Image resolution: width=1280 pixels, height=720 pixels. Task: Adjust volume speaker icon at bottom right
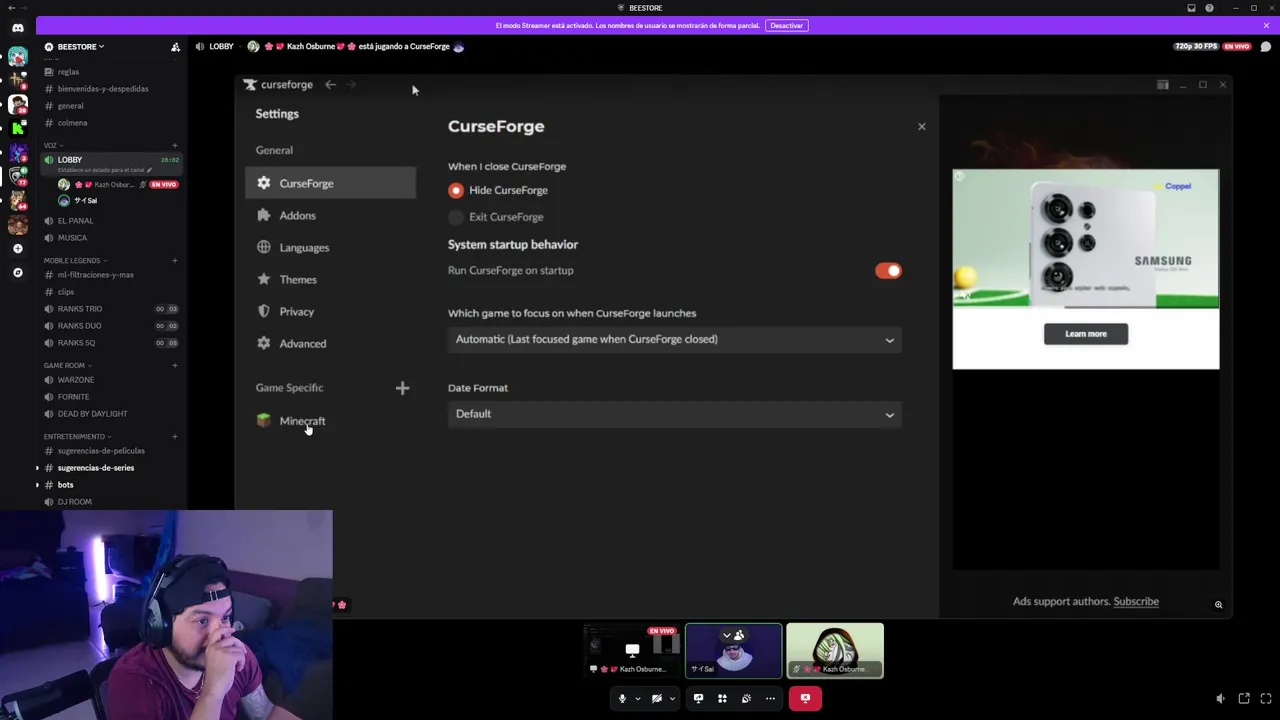coord(1220,698)
